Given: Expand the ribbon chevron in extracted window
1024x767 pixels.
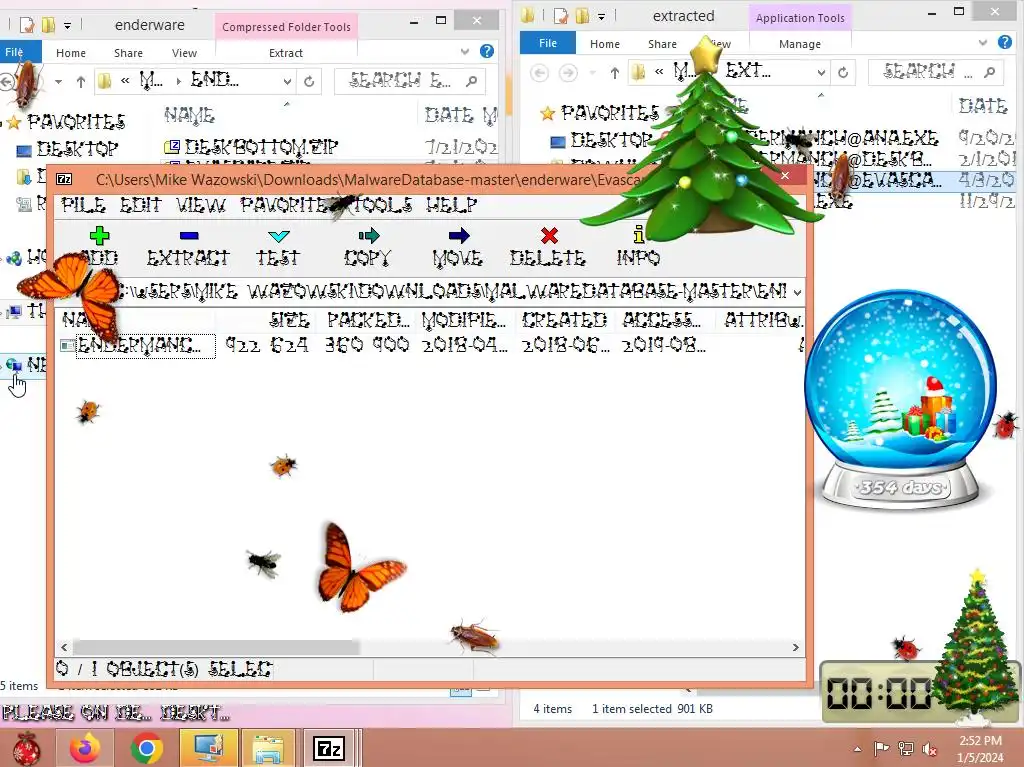Looking at the screenshot, I should tap(983, 42).
